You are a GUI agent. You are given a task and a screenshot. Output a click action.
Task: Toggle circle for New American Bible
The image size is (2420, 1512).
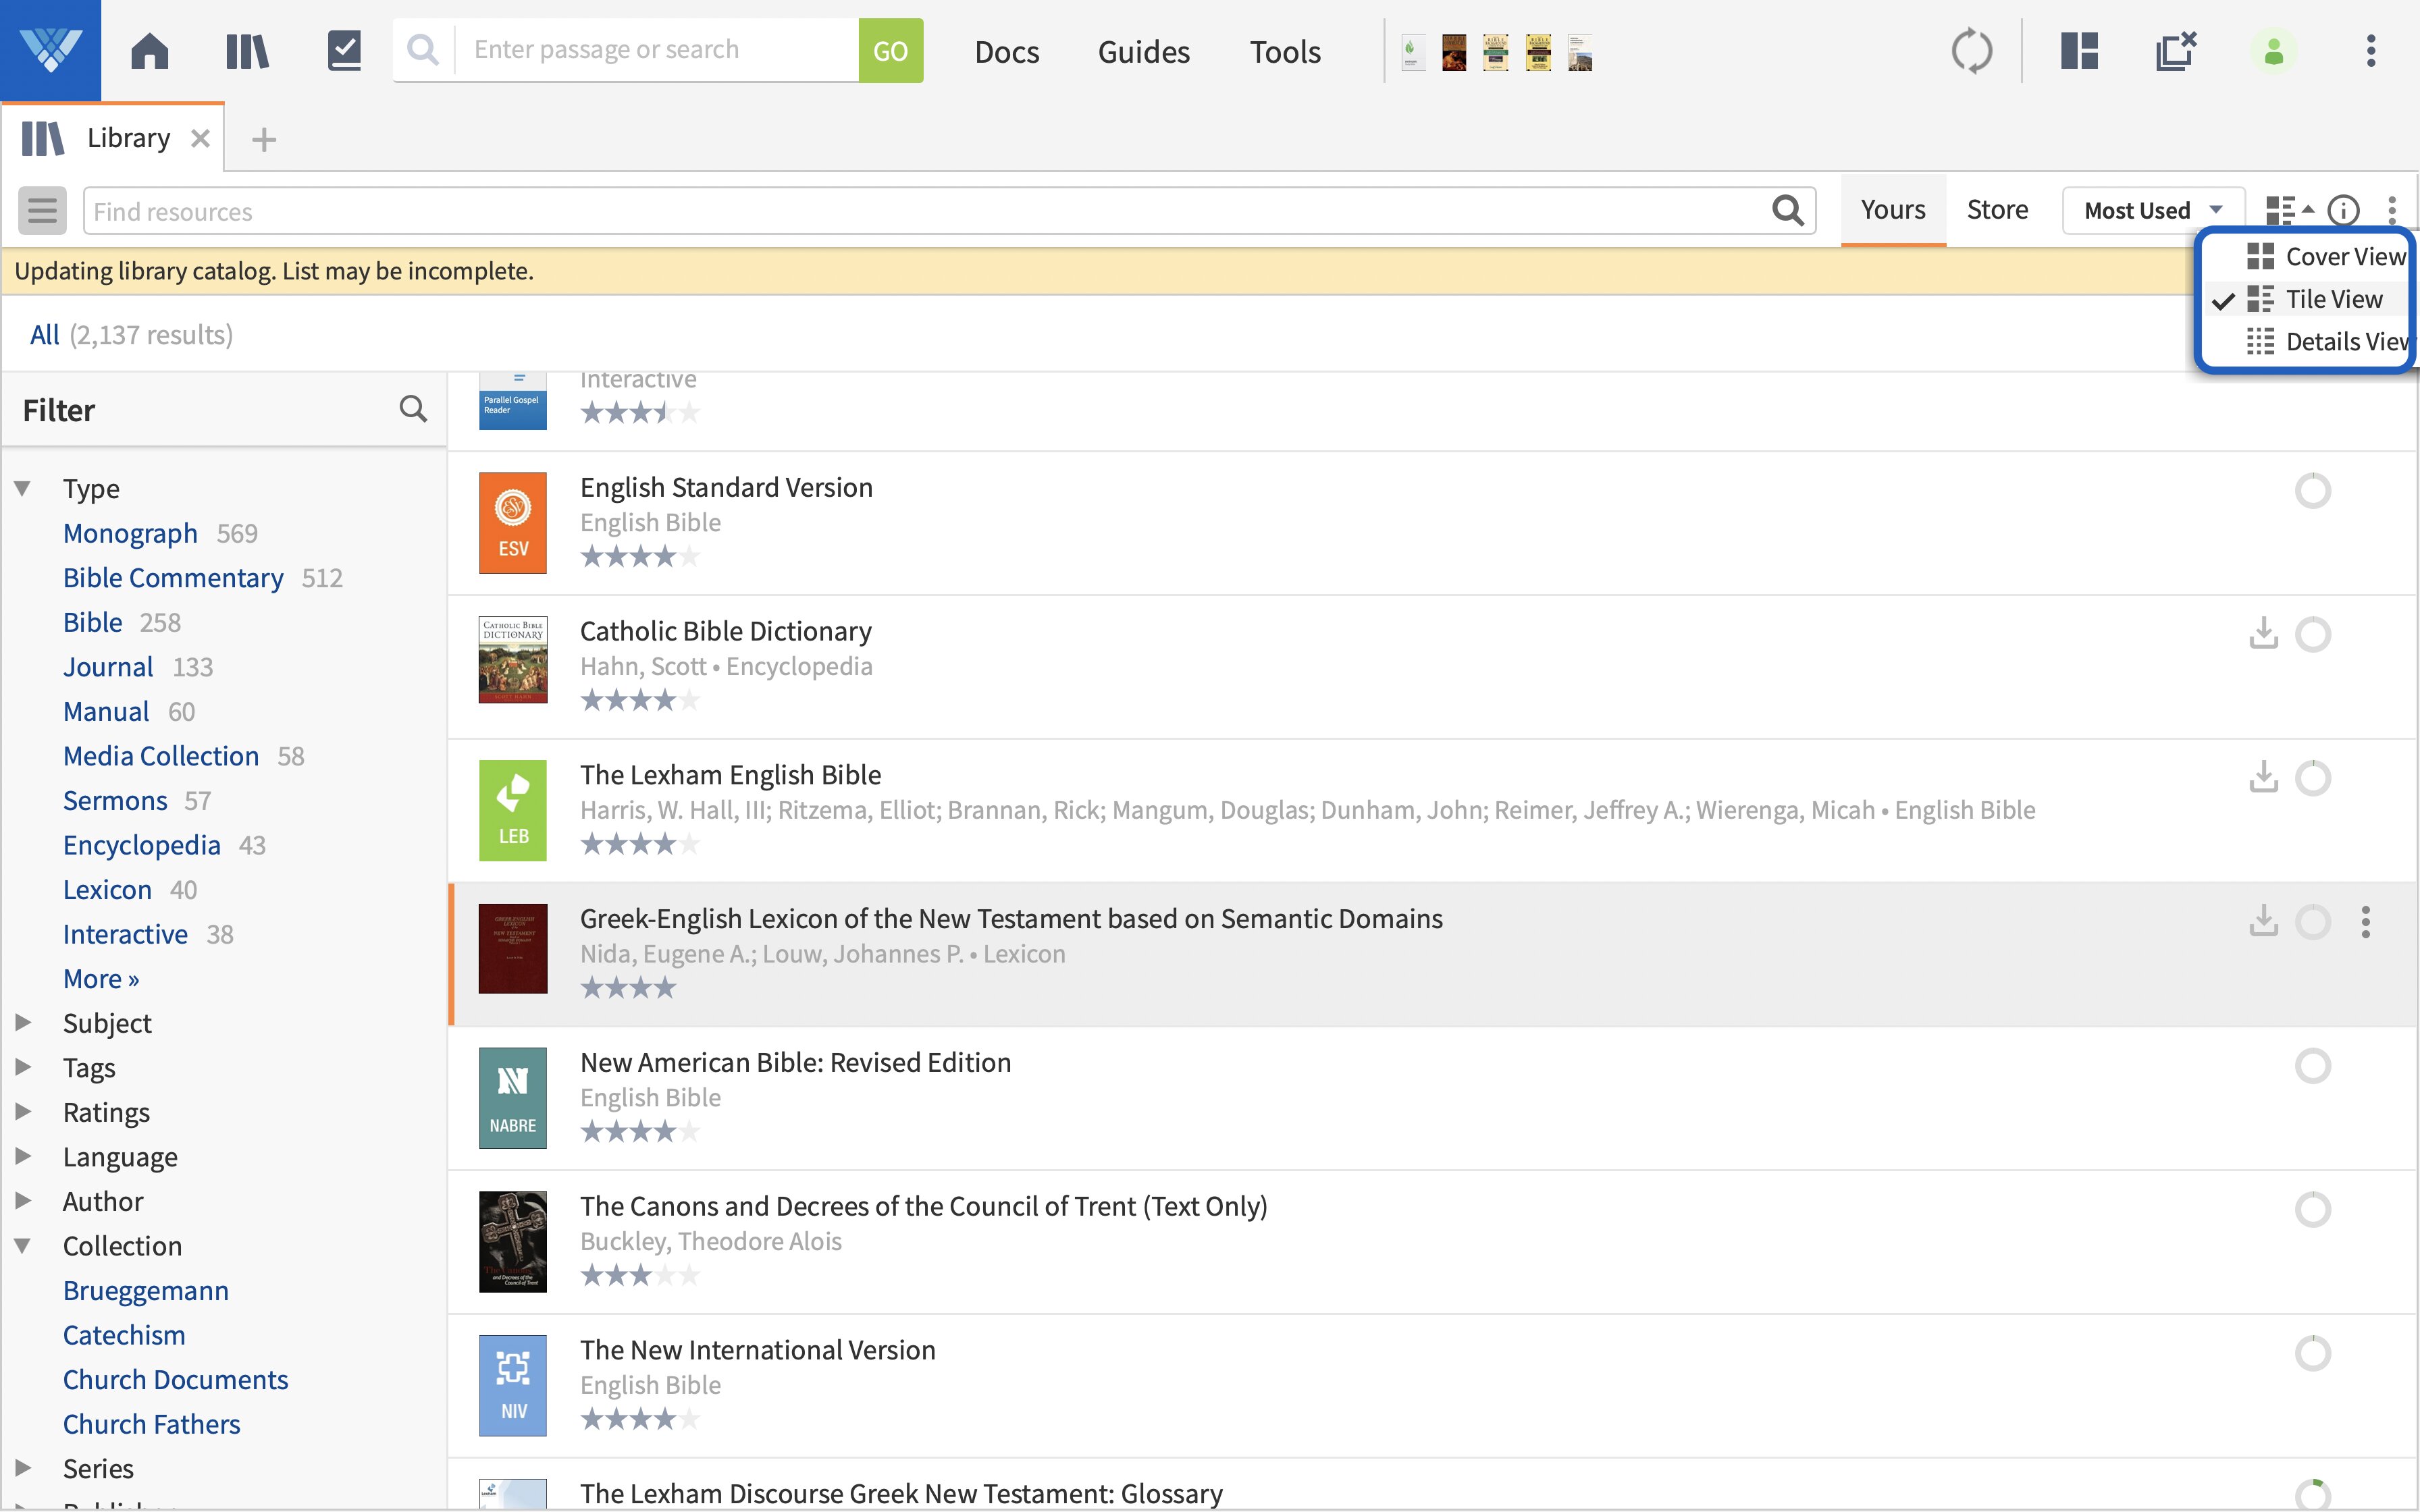(2313, 1066)
